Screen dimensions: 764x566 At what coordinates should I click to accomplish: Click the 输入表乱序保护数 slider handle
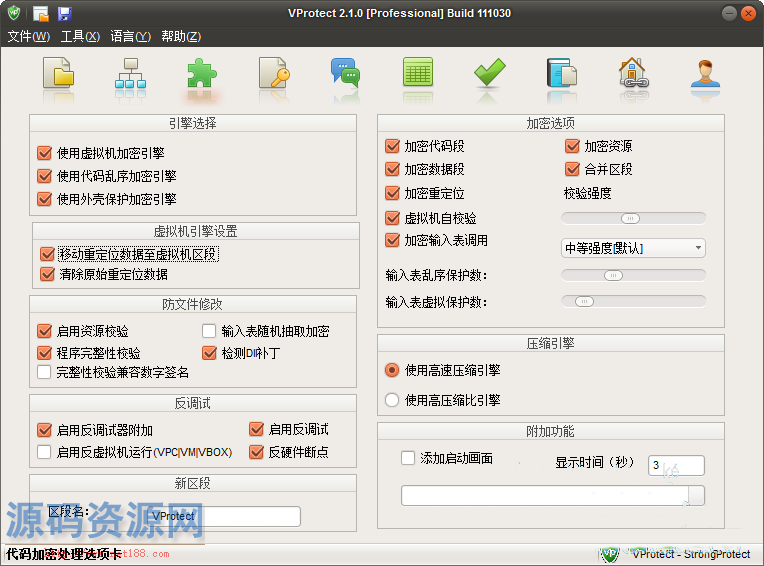coord(613,276)
